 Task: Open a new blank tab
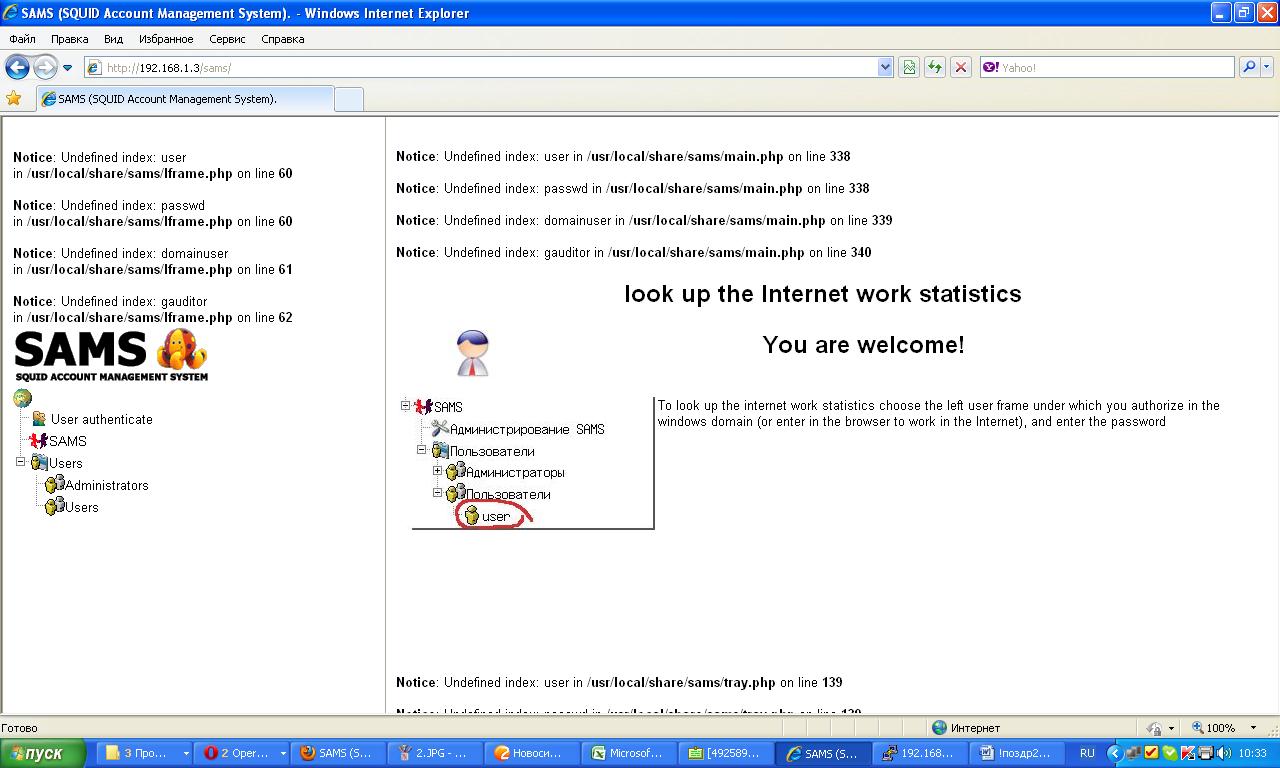pos(348,99)
